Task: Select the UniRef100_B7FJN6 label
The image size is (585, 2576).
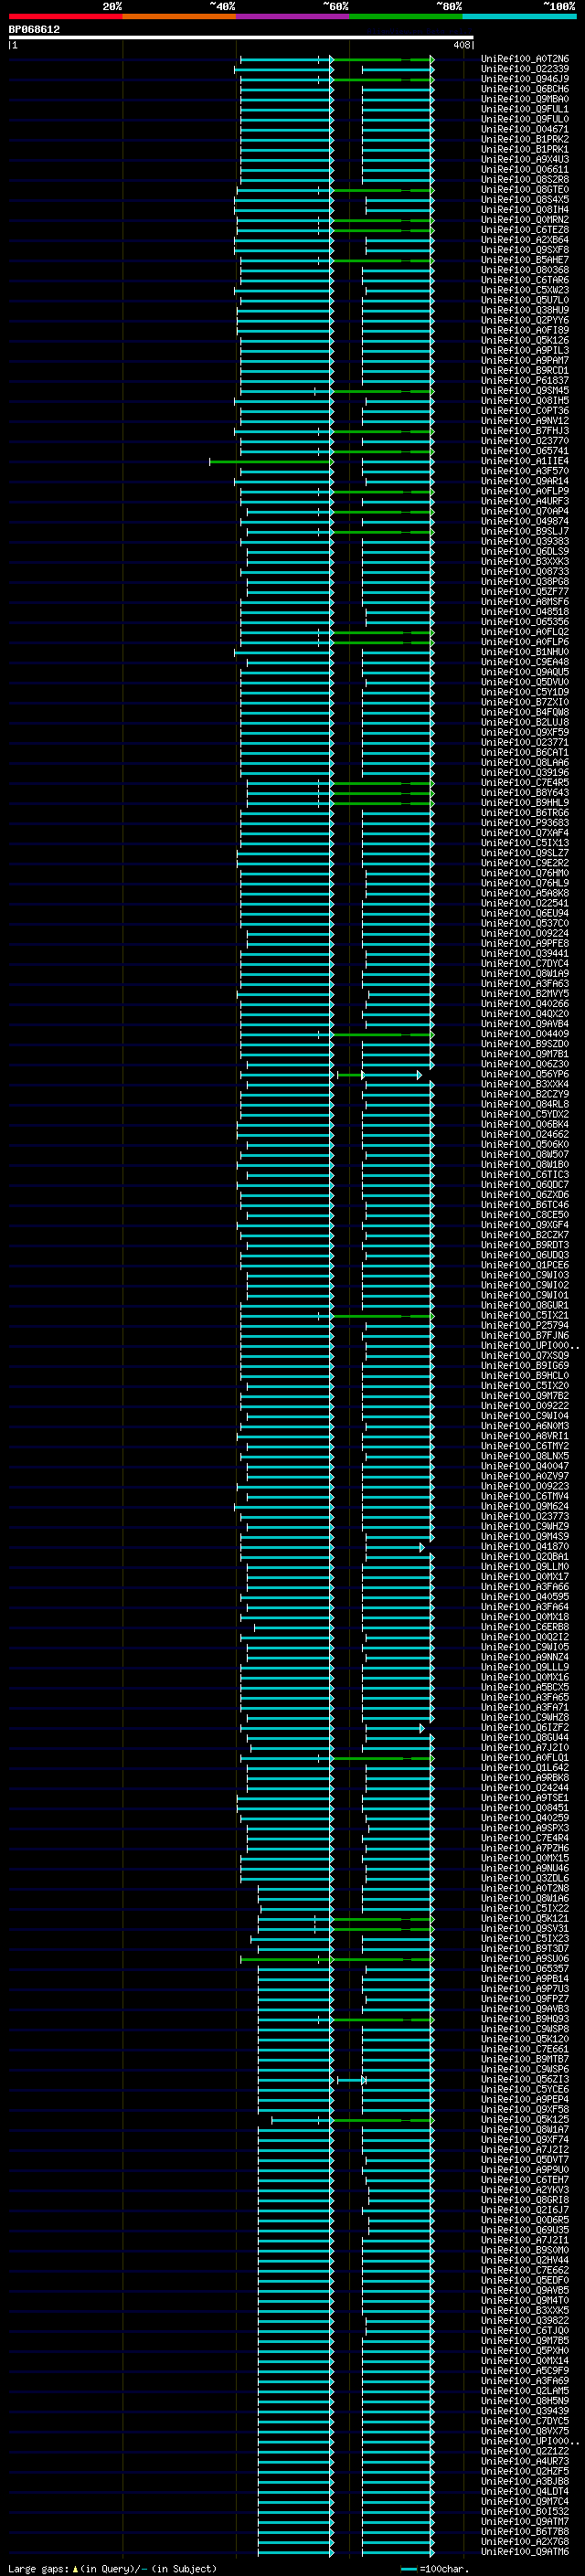Action: tap(525, 1335)
